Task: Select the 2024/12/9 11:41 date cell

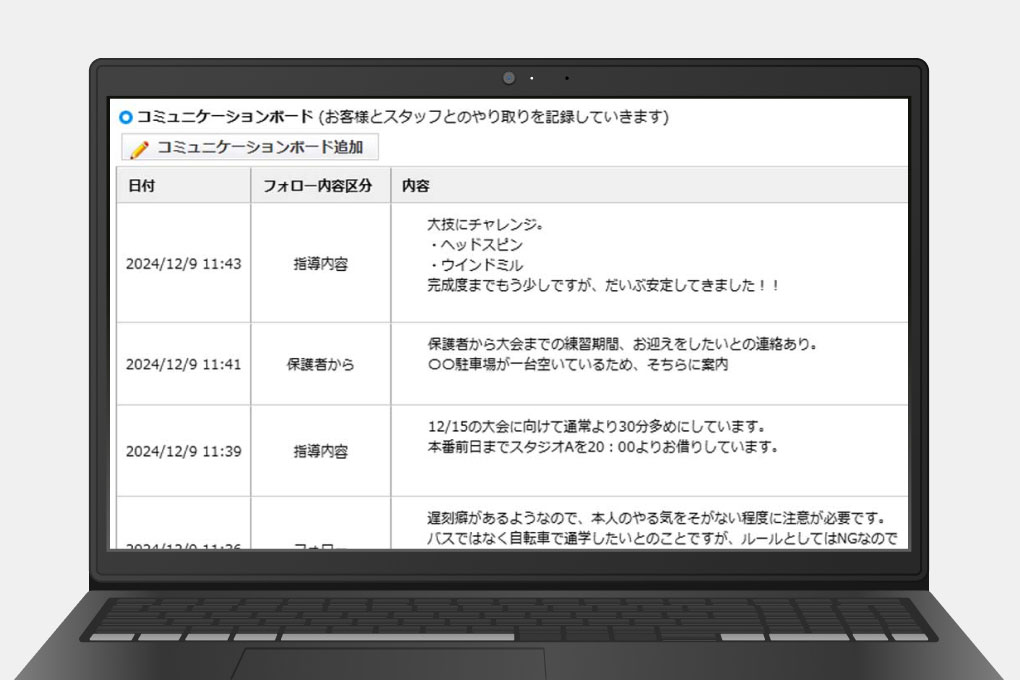Action: pyautogui.click(x=183, y=364)
